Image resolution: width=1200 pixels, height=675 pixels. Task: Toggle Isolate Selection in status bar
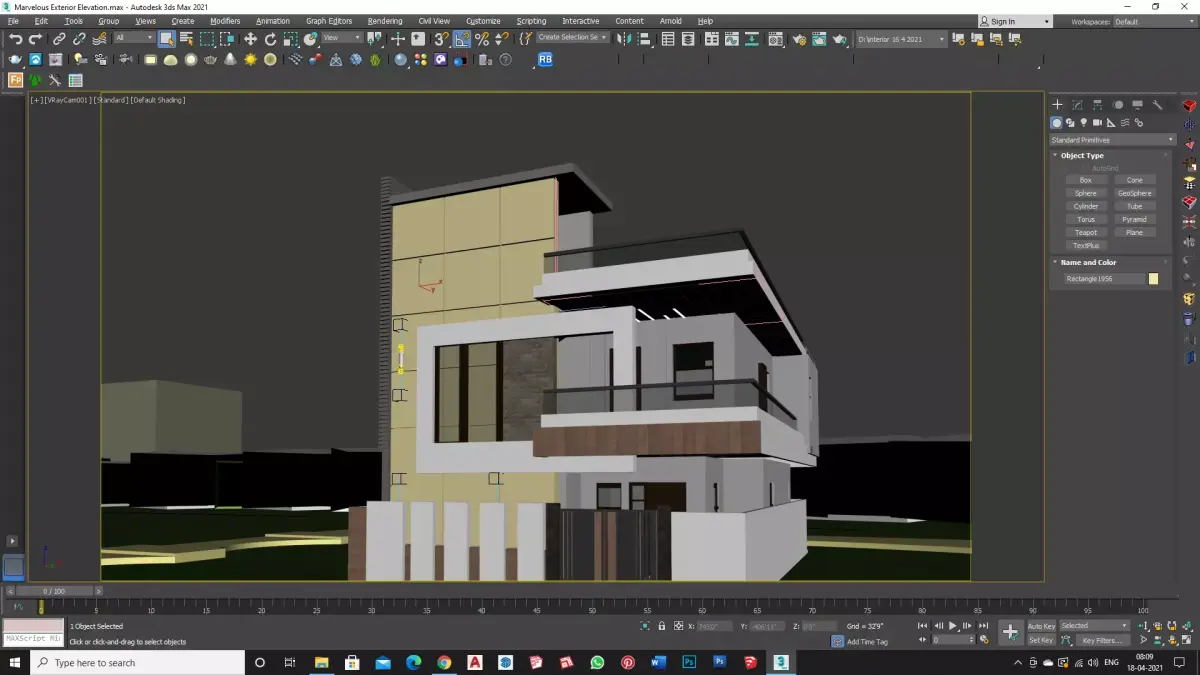645,626
